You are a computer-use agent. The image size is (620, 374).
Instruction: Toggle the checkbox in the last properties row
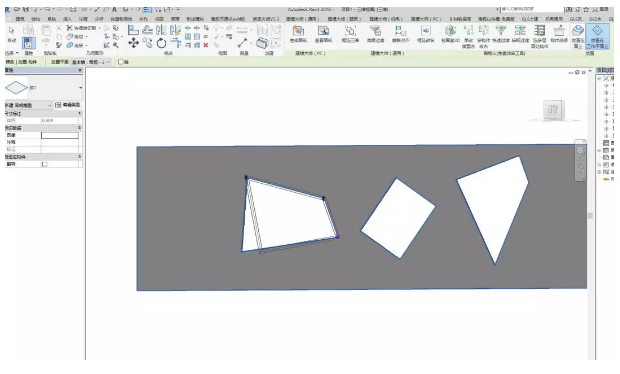45,164
